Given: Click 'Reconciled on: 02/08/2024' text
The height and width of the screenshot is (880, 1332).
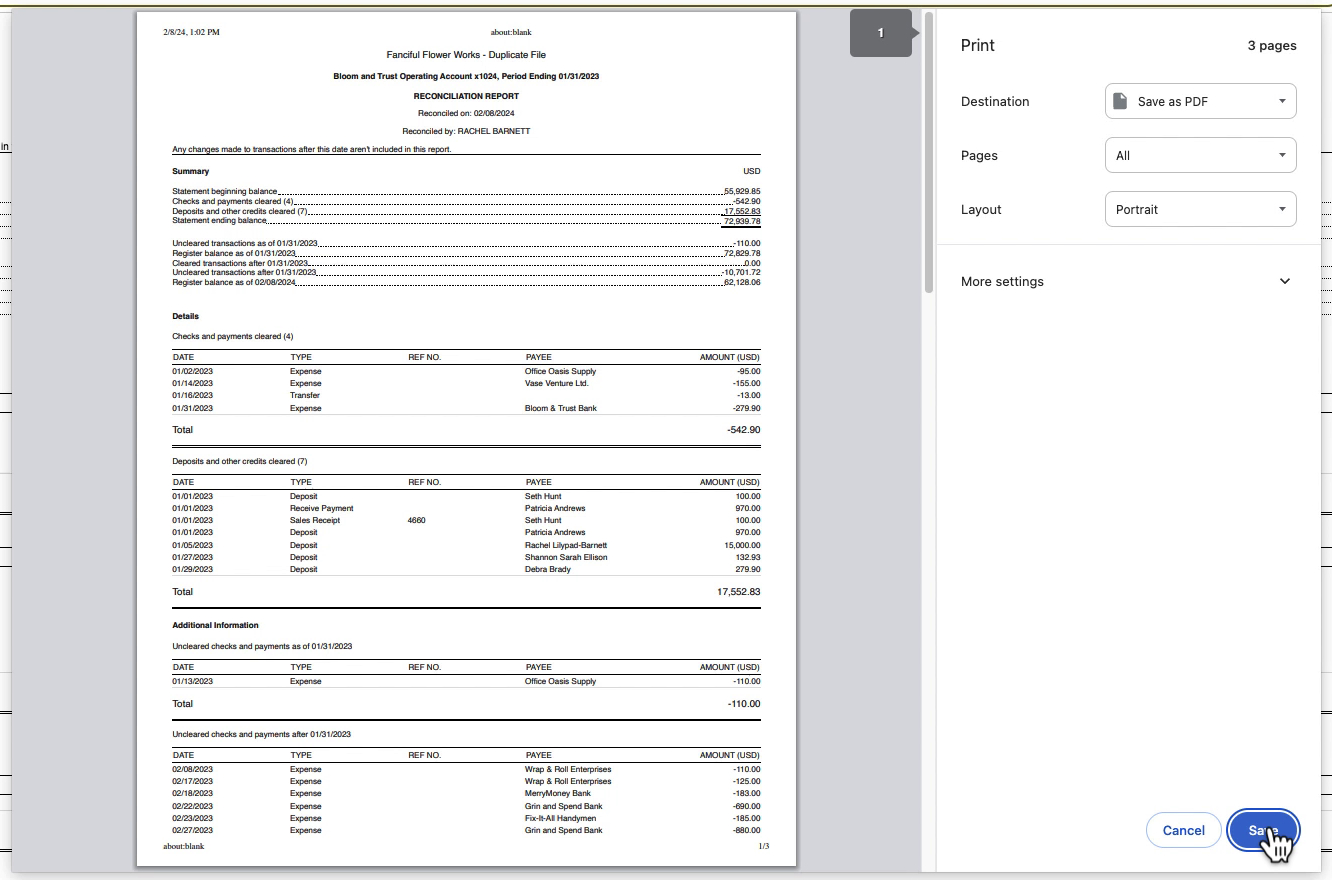Looking at the screenshot, I should (466, 114).
